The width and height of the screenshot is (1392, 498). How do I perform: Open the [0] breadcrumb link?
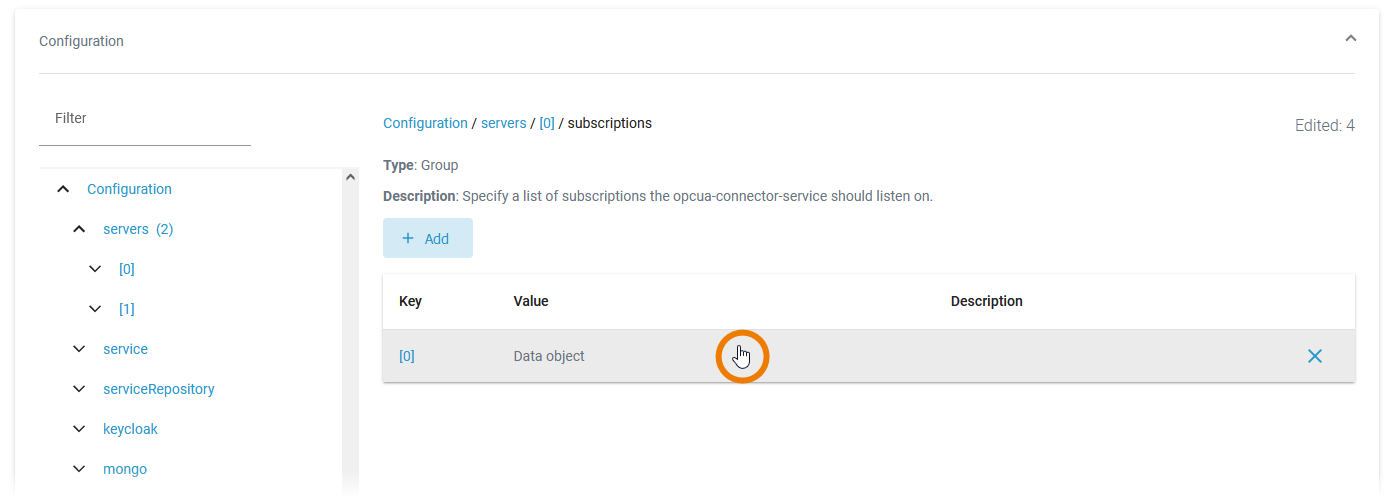click(547, 123)
